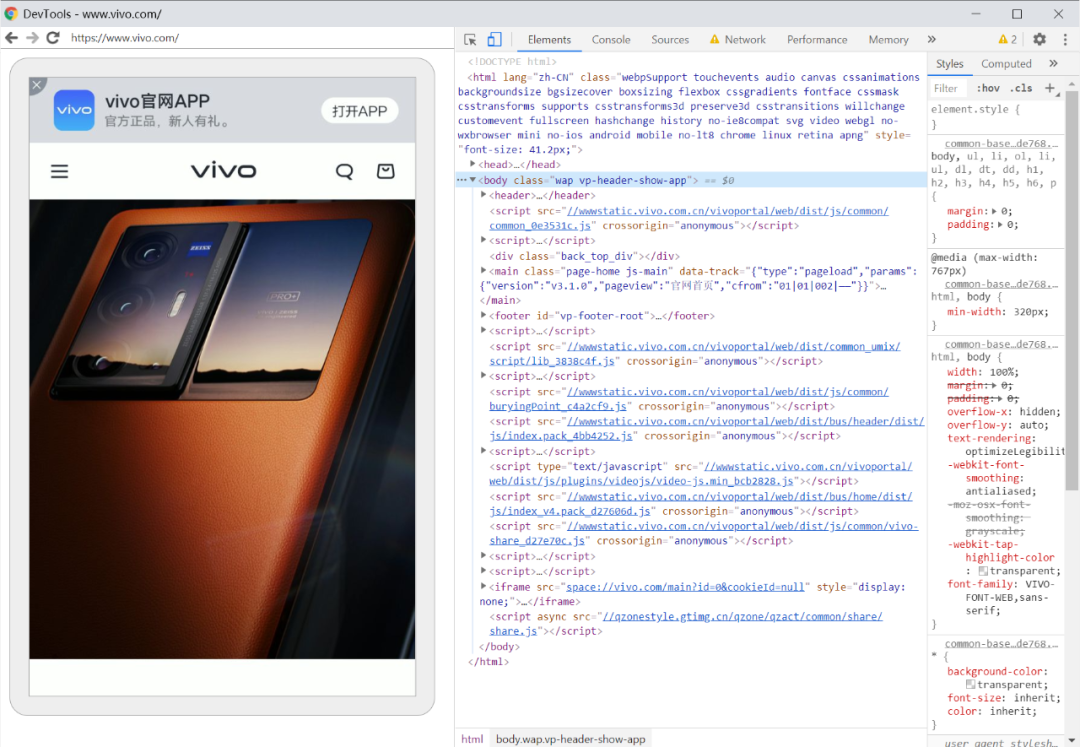Viewport: 1080px width, 747px height.
Task: Toggle the device toolbar icon
Action: pyautogui.click(x=494, y=39)
